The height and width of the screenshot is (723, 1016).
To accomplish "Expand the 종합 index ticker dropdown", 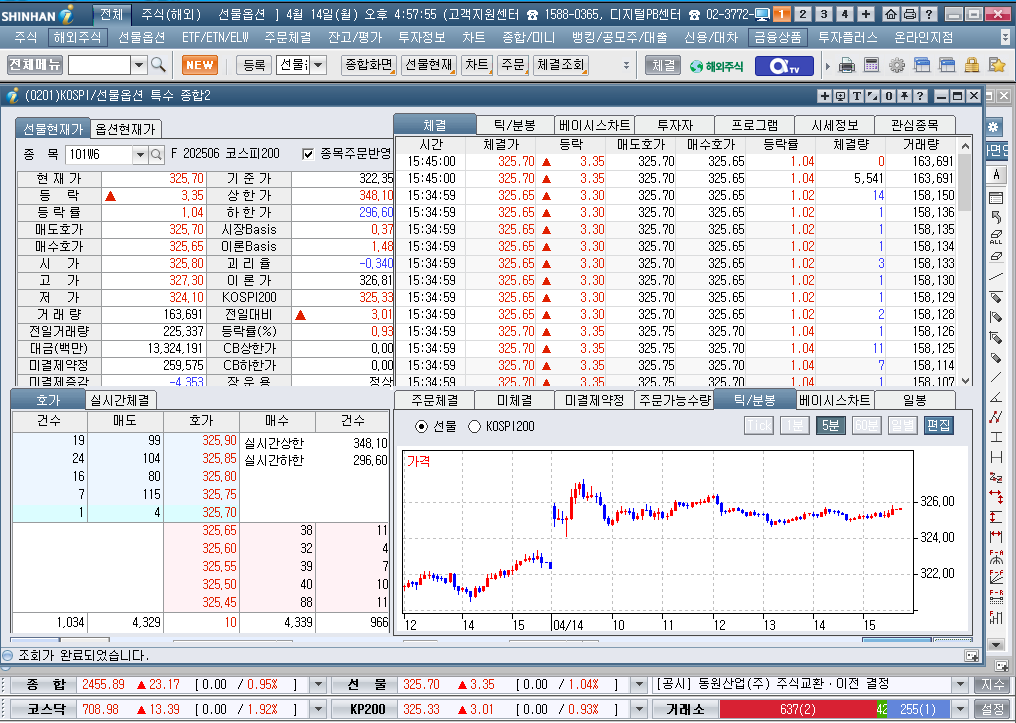I will 318,684.
